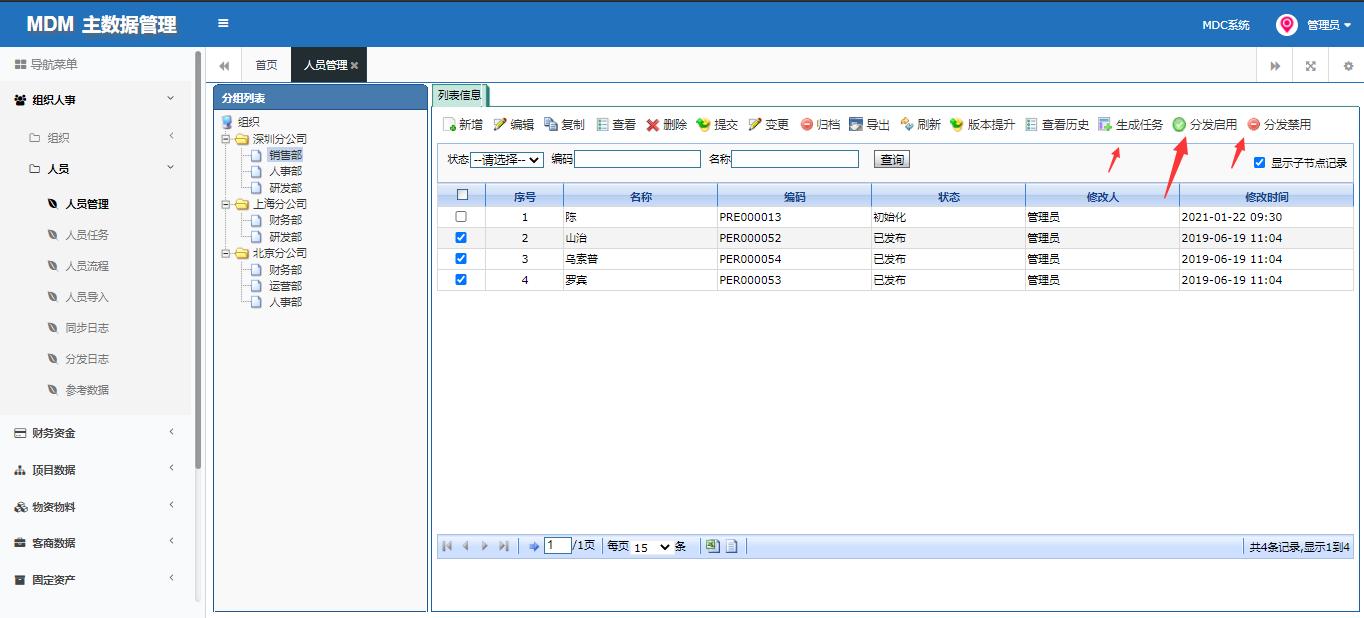Click the 新增 (add) toolbar icon
Image resolution: width=1364 pixels, height=618 pixels.
coord(449,125)
